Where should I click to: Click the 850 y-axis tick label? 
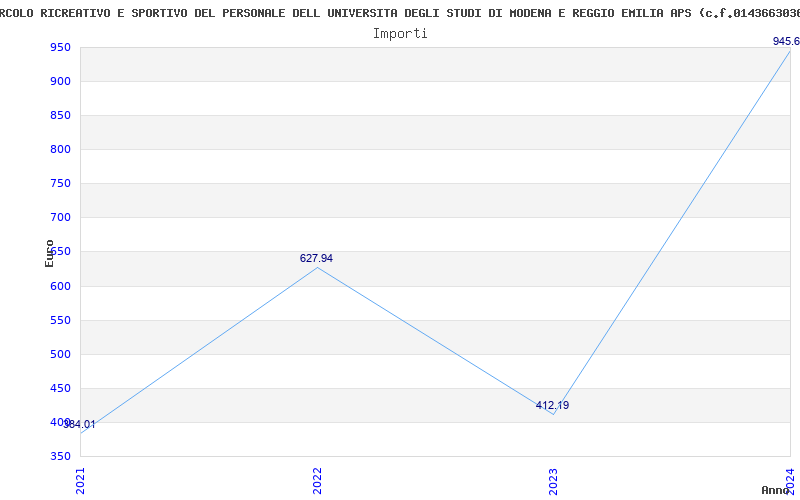point(60,116)
